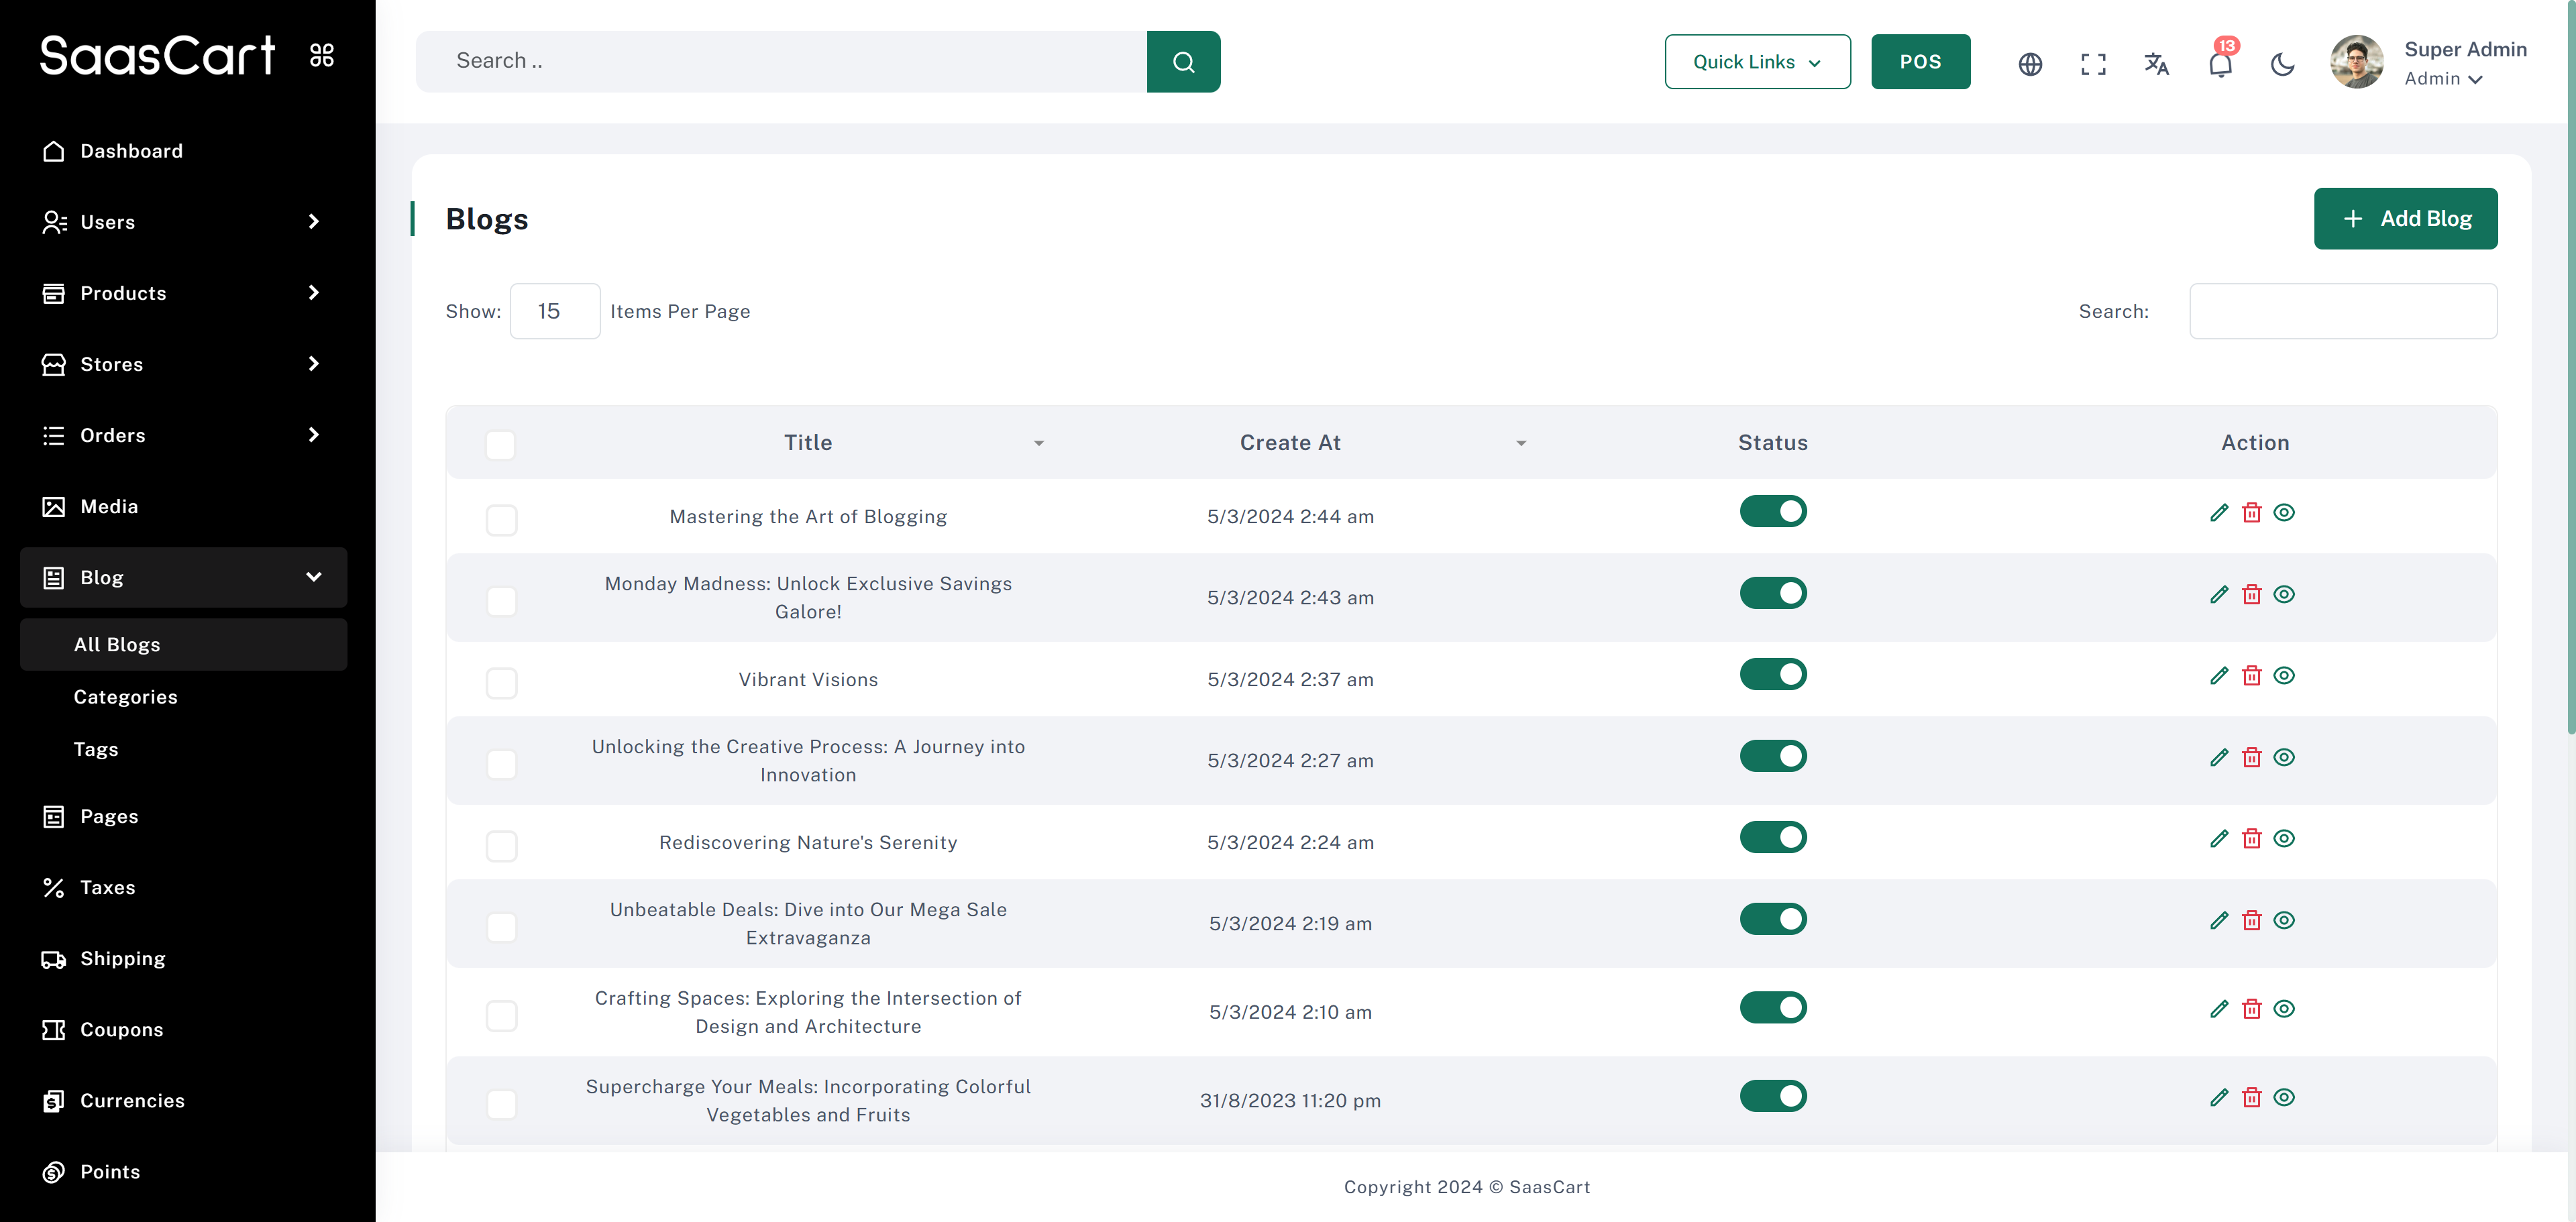Viewport: 2576px width, 1222px height.
Task: View the Rediscovering Nature's Serenity blog
Action: pyautogui.click(x=2284, y=839)
